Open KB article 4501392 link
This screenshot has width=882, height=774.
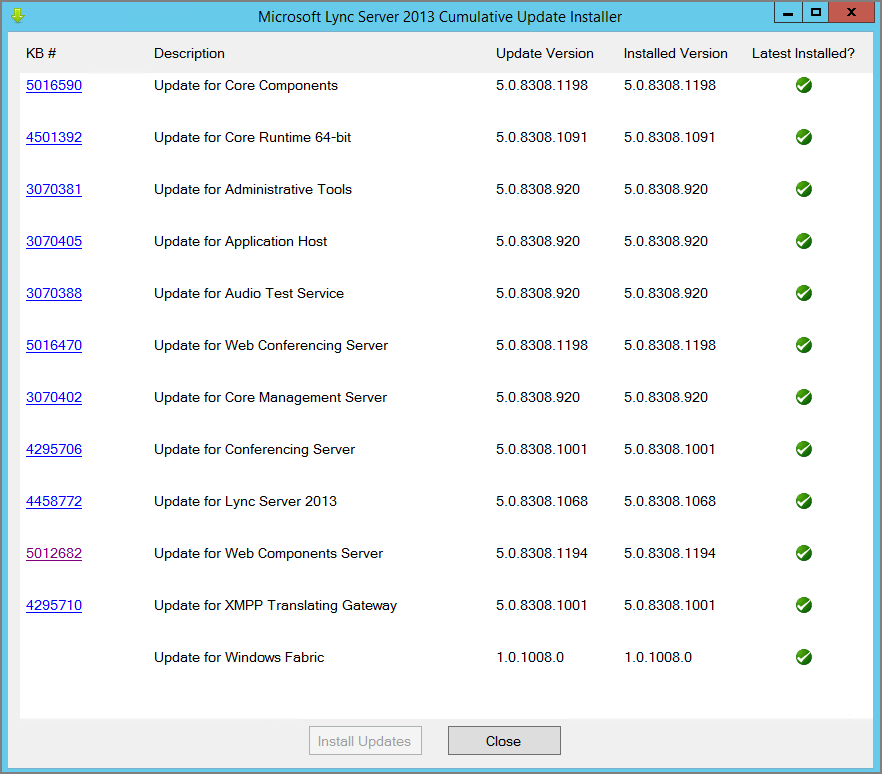coord(54,137)
